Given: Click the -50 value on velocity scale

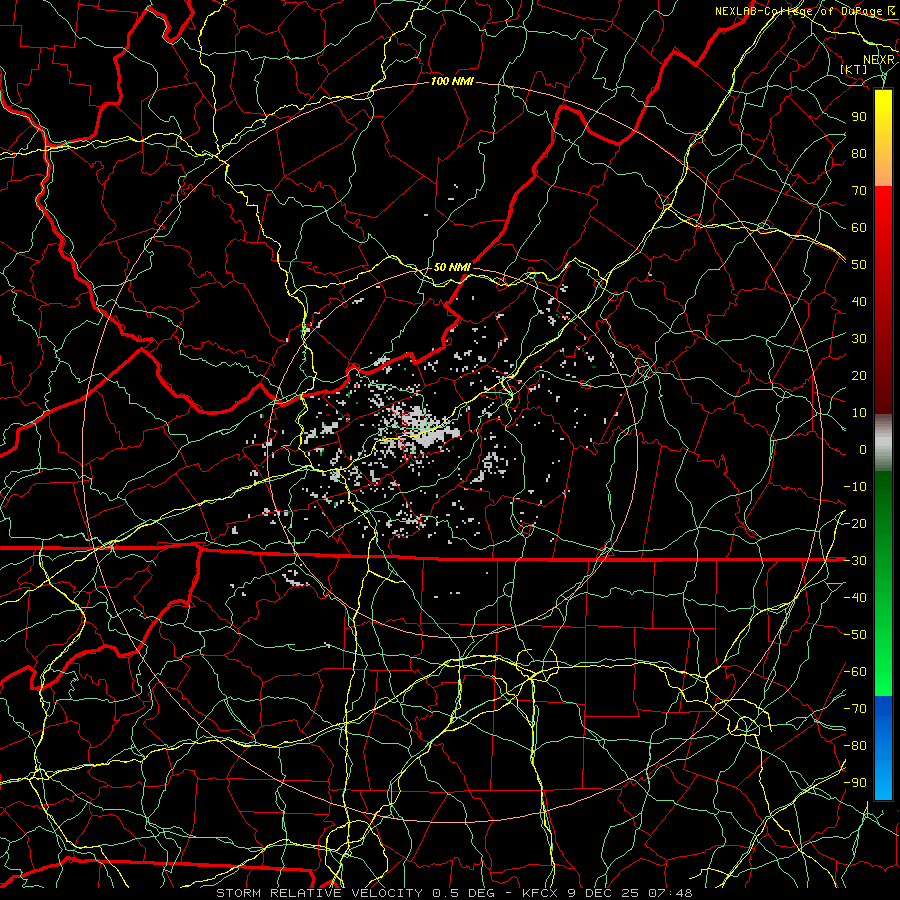Looking at the screenshot, I should click(x=855, y=634).
